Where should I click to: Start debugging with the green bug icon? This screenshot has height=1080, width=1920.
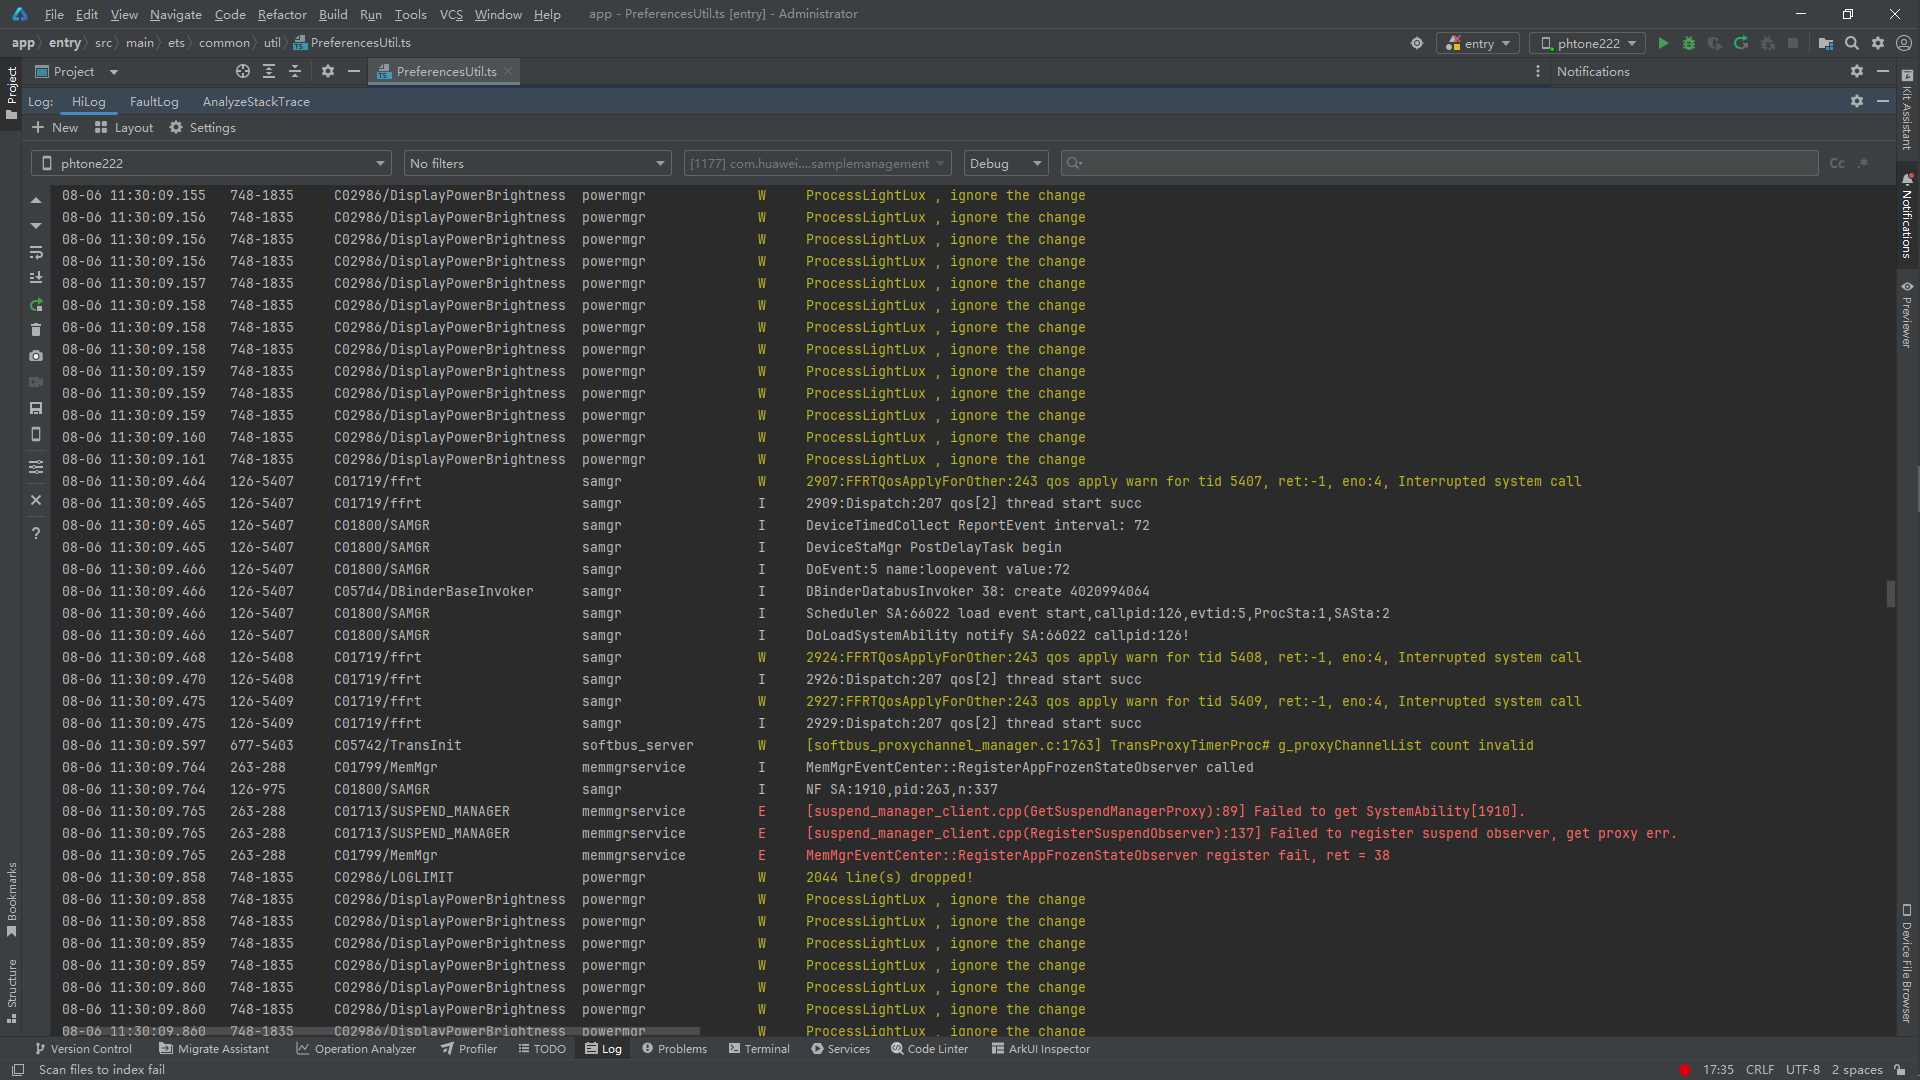(1689, 43)
